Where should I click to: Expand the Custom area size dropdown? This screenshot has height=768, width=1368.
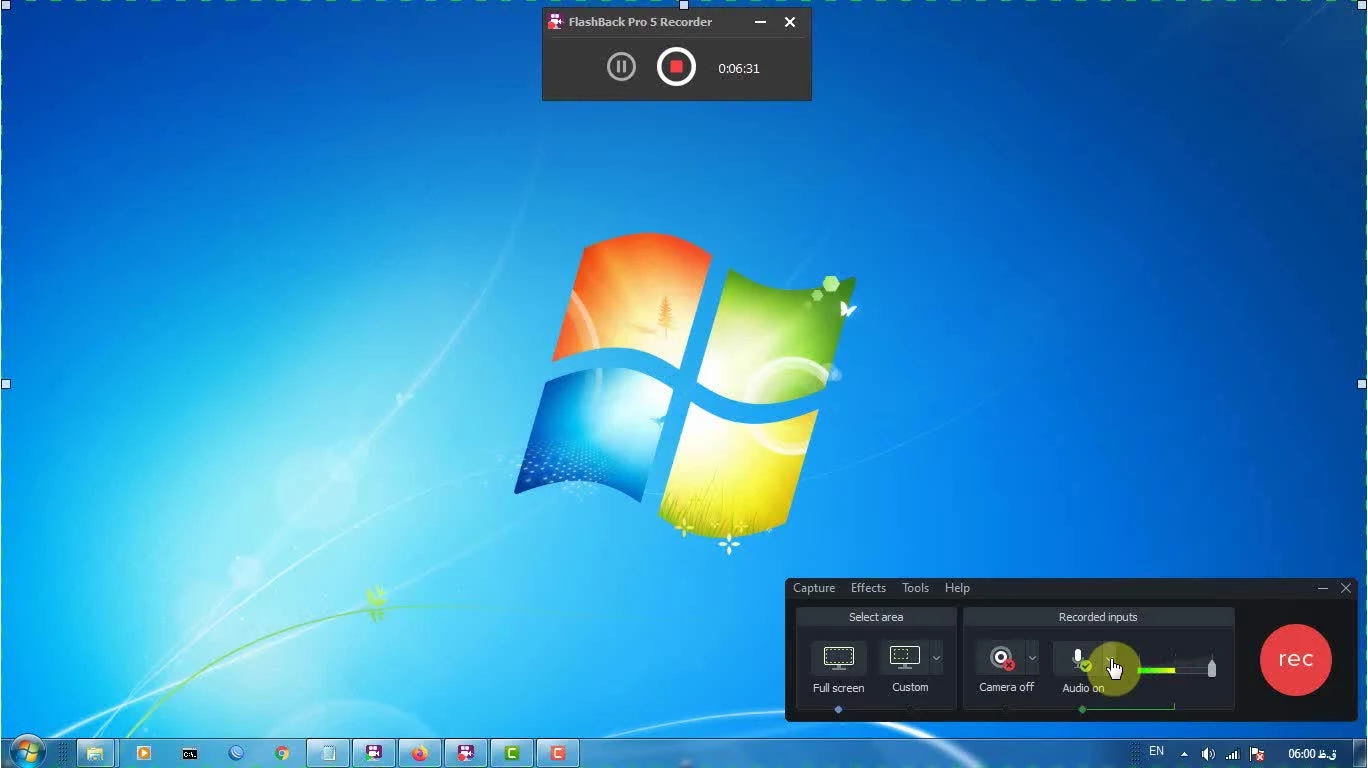pos(936,658)
